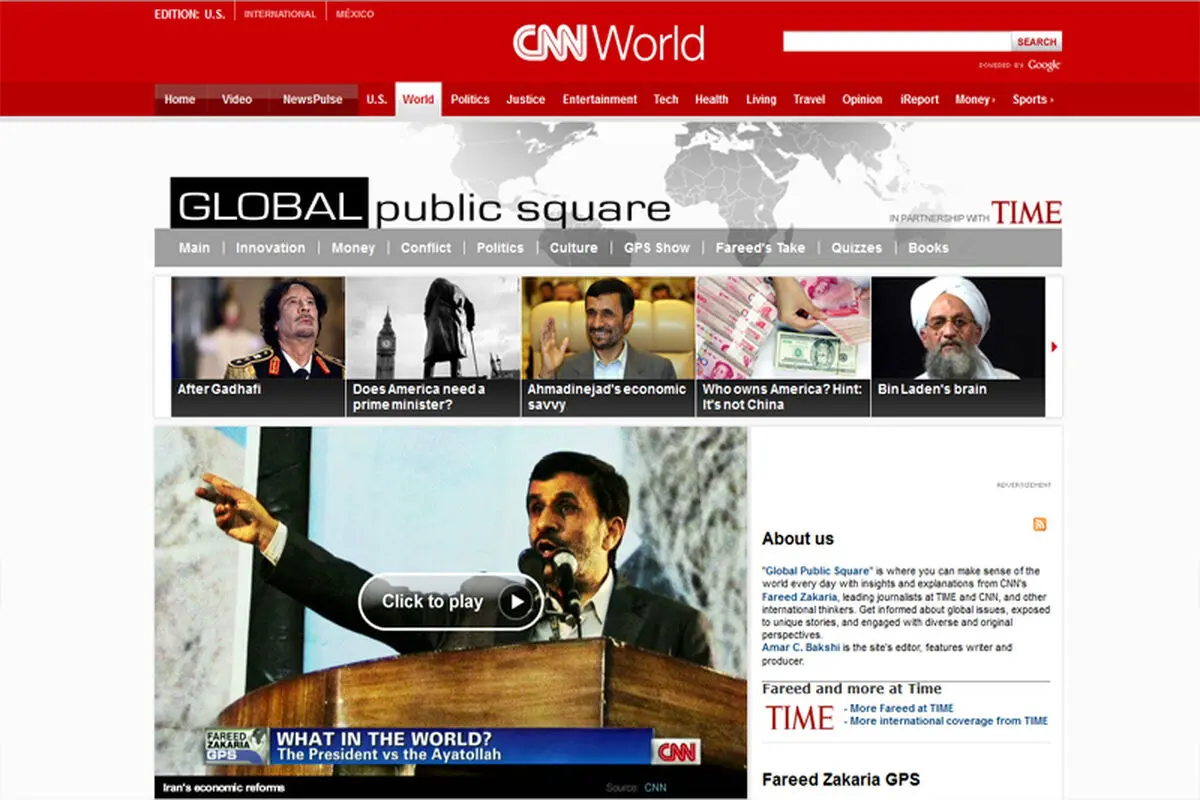Click the search input field
Image resolution: width=1200 pixels, height=800 pixels.
(x=897, y=42)
